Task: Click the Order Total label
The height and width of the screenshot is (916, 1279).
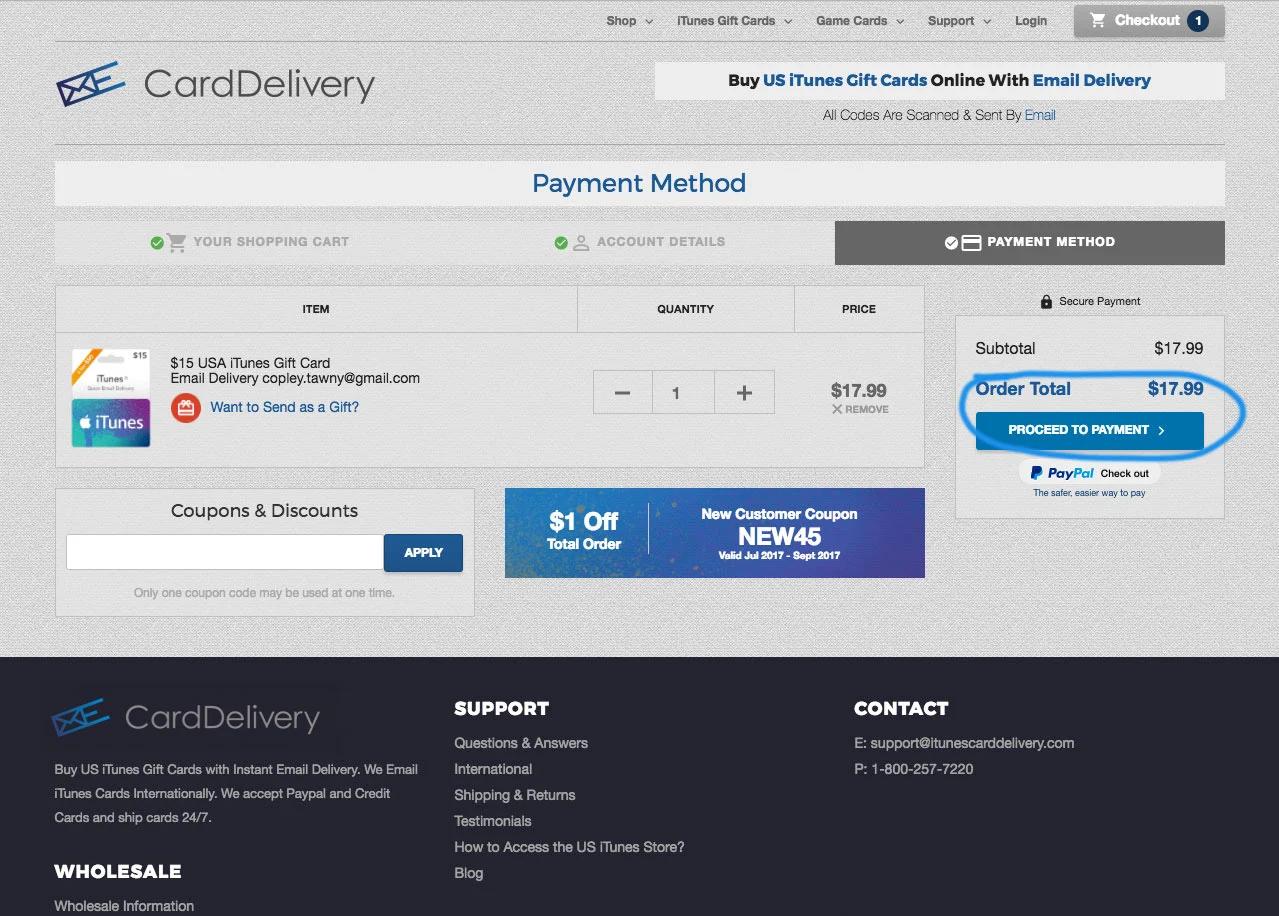Action: [x=1023, y=389]
